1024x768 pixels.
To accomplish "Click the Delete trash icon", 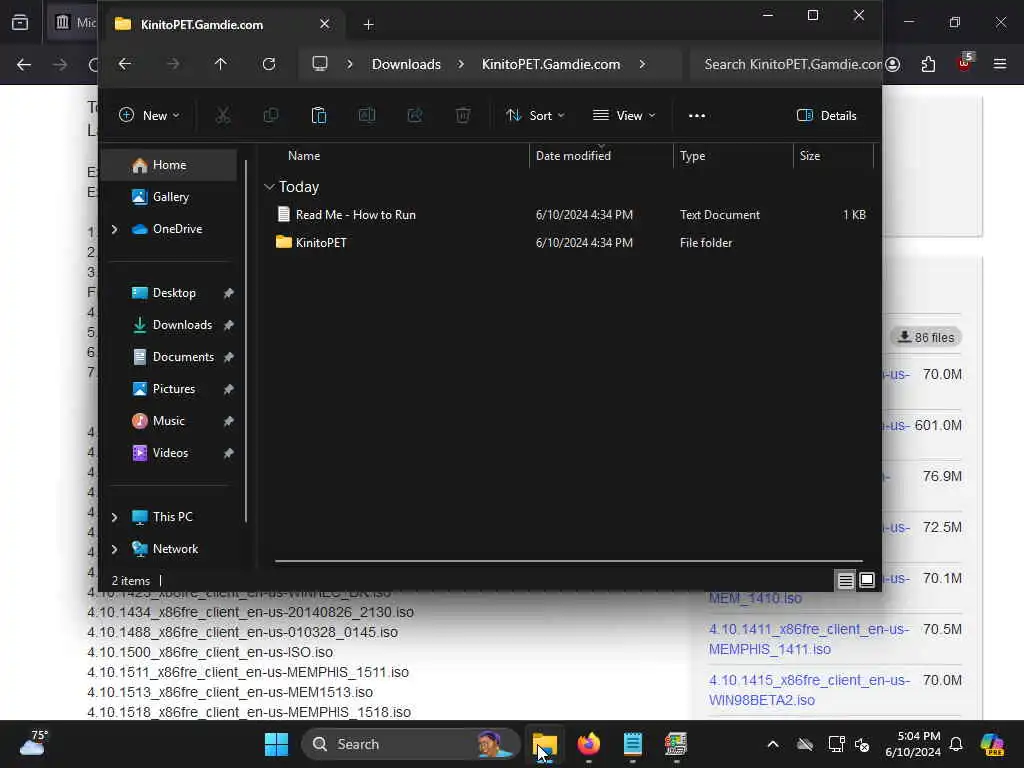I will click(x=462, y=116).
